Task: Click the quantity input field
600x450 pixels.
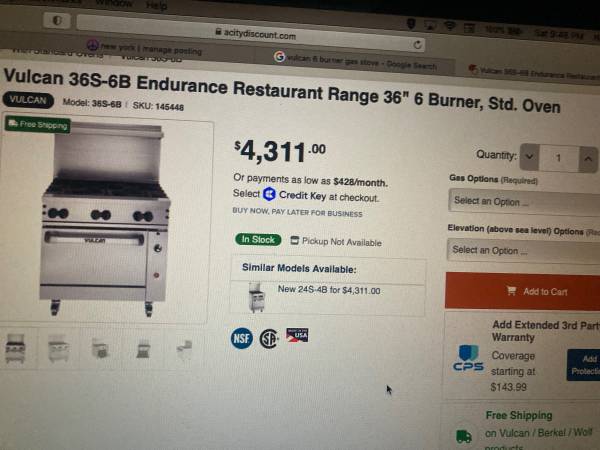Action: tap(559, 158)
